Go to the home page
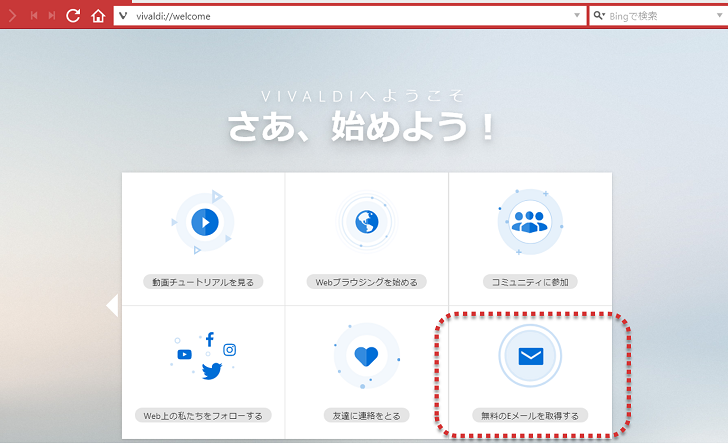 (x=98, y=16)
